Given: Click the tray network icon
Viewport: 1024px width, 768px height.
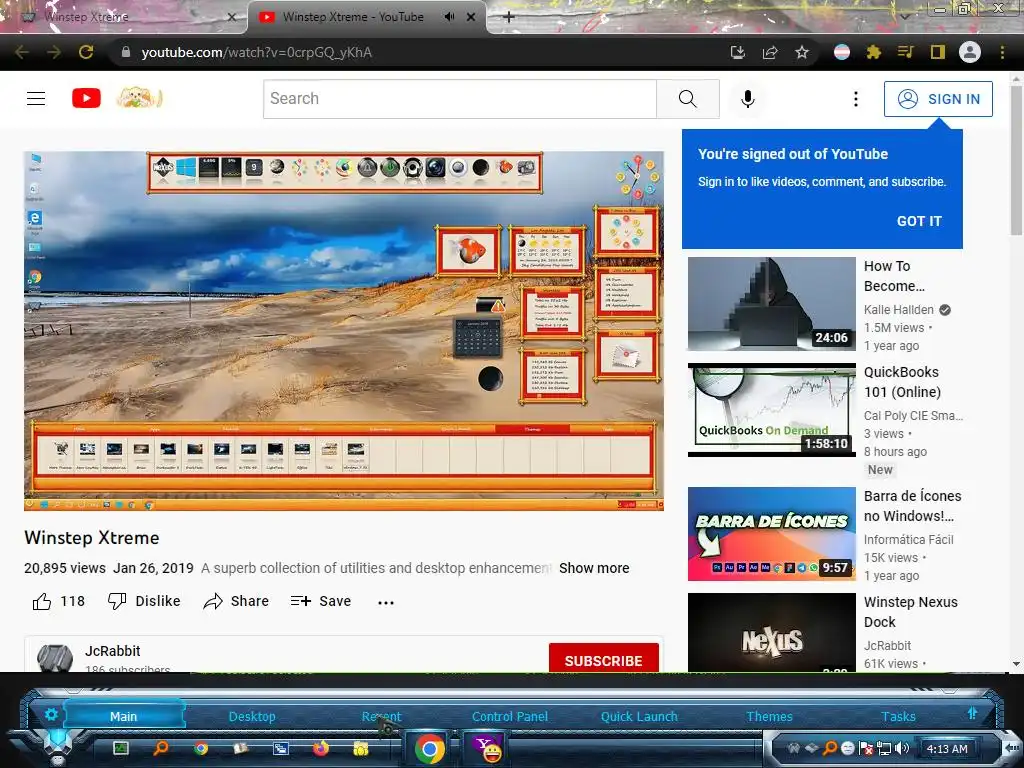Looking at the screenshot, I should (x=884, y=748).
